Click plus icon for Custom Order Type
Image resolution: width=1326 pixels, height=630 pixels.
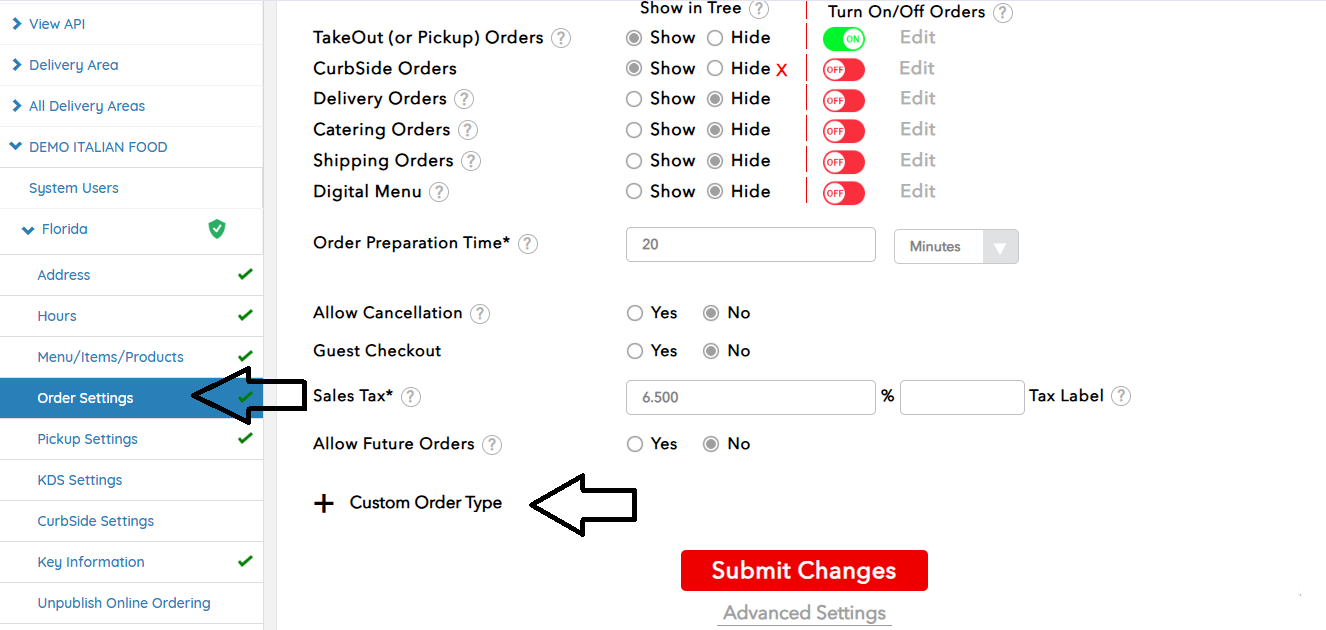pyautogui.click(x=323, y=503)
